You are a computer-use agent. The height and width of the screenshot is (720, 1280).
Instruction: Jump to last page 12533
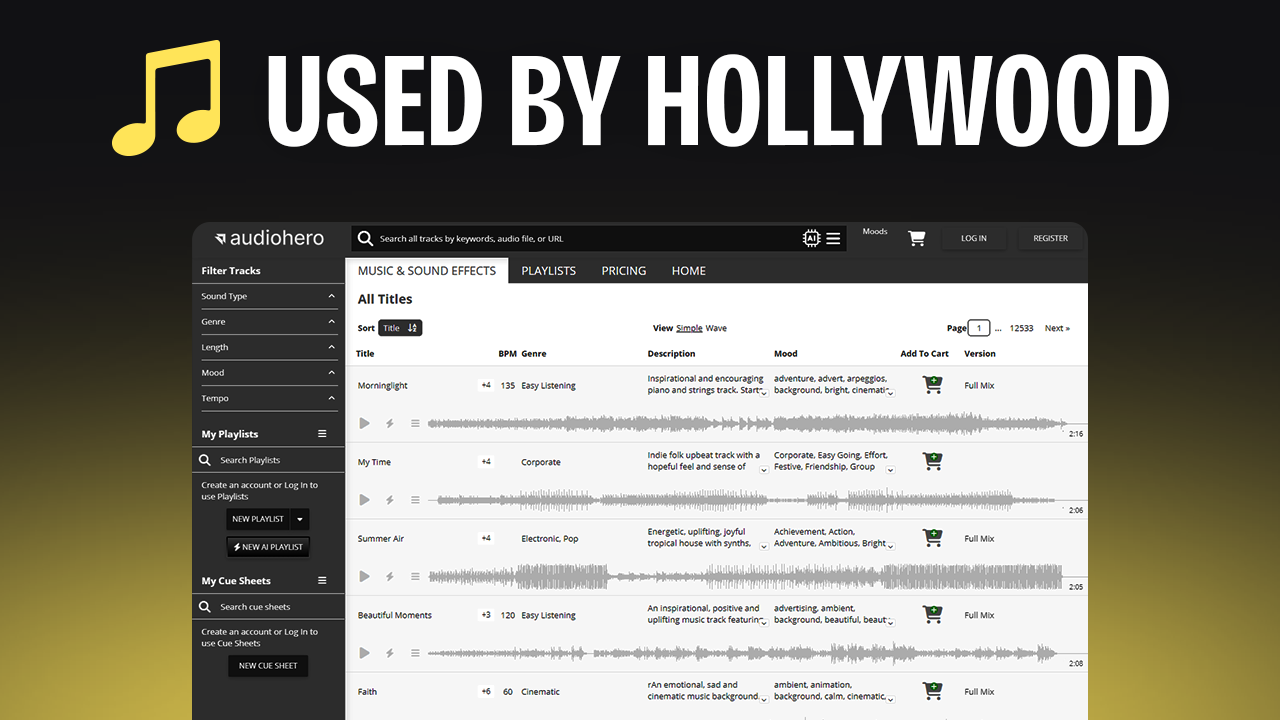click(1021, 328)
